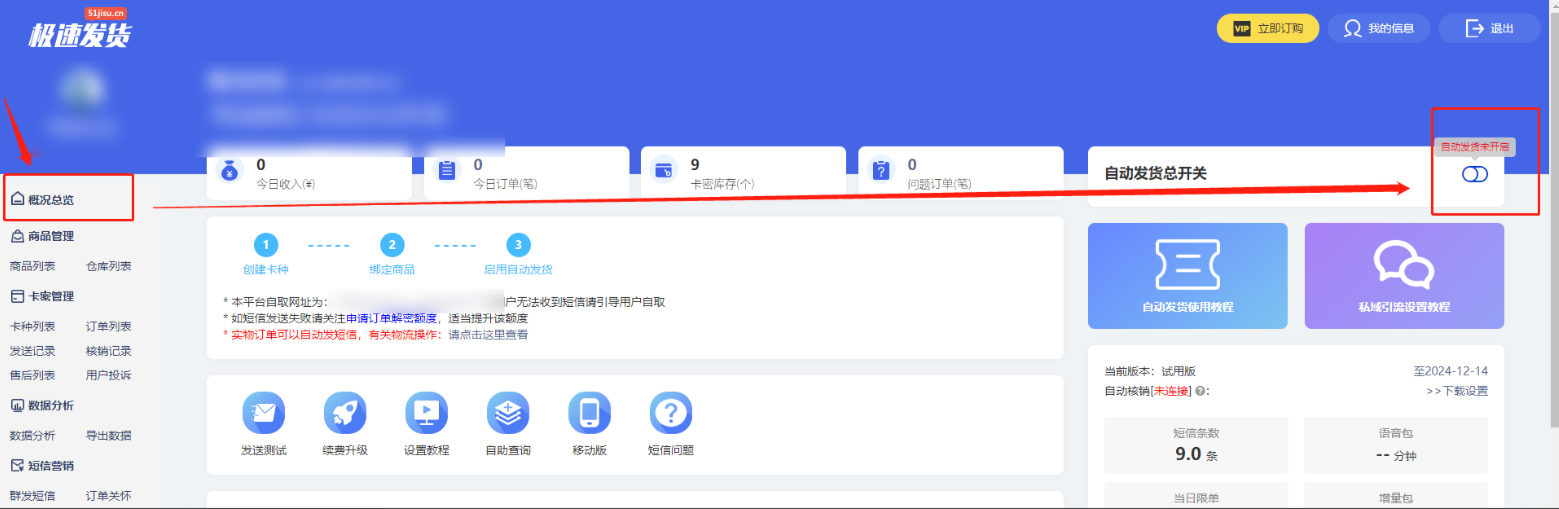This screenshot has height=509, width=1559.
Task: Click the bag icon beside 商品管理
Action: pyautogui.click(x=17, y=236)
